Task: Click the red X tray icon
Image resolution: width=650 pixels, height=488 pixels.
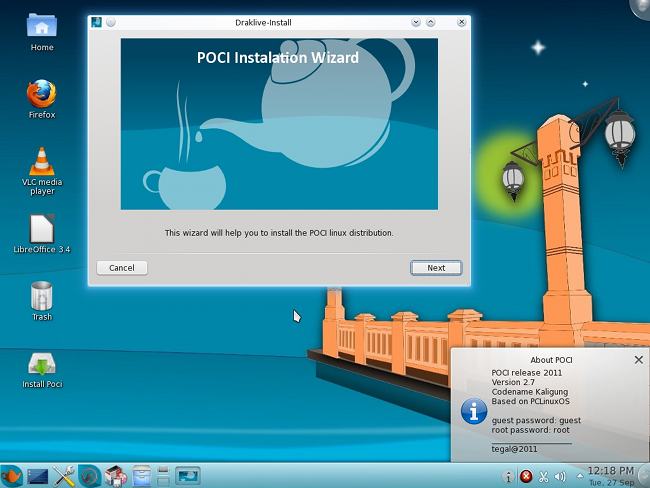Action: (x=526, y=476)
